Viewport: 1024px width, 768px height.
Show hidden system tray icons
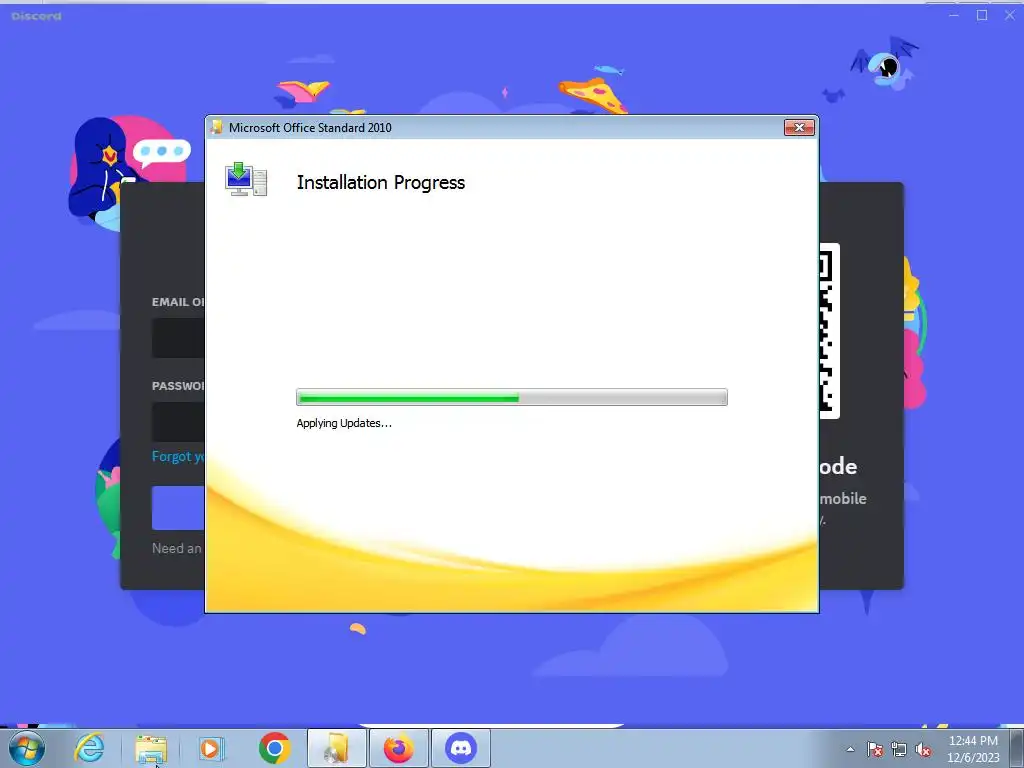(x=850, y=749)
